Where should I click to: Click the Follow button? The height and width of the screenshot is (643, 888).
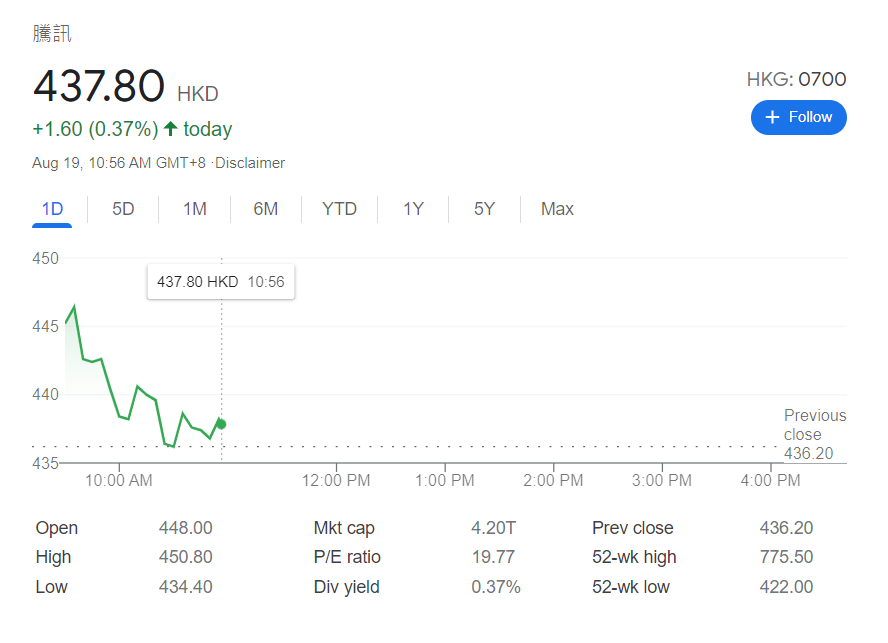pos(798,117)
